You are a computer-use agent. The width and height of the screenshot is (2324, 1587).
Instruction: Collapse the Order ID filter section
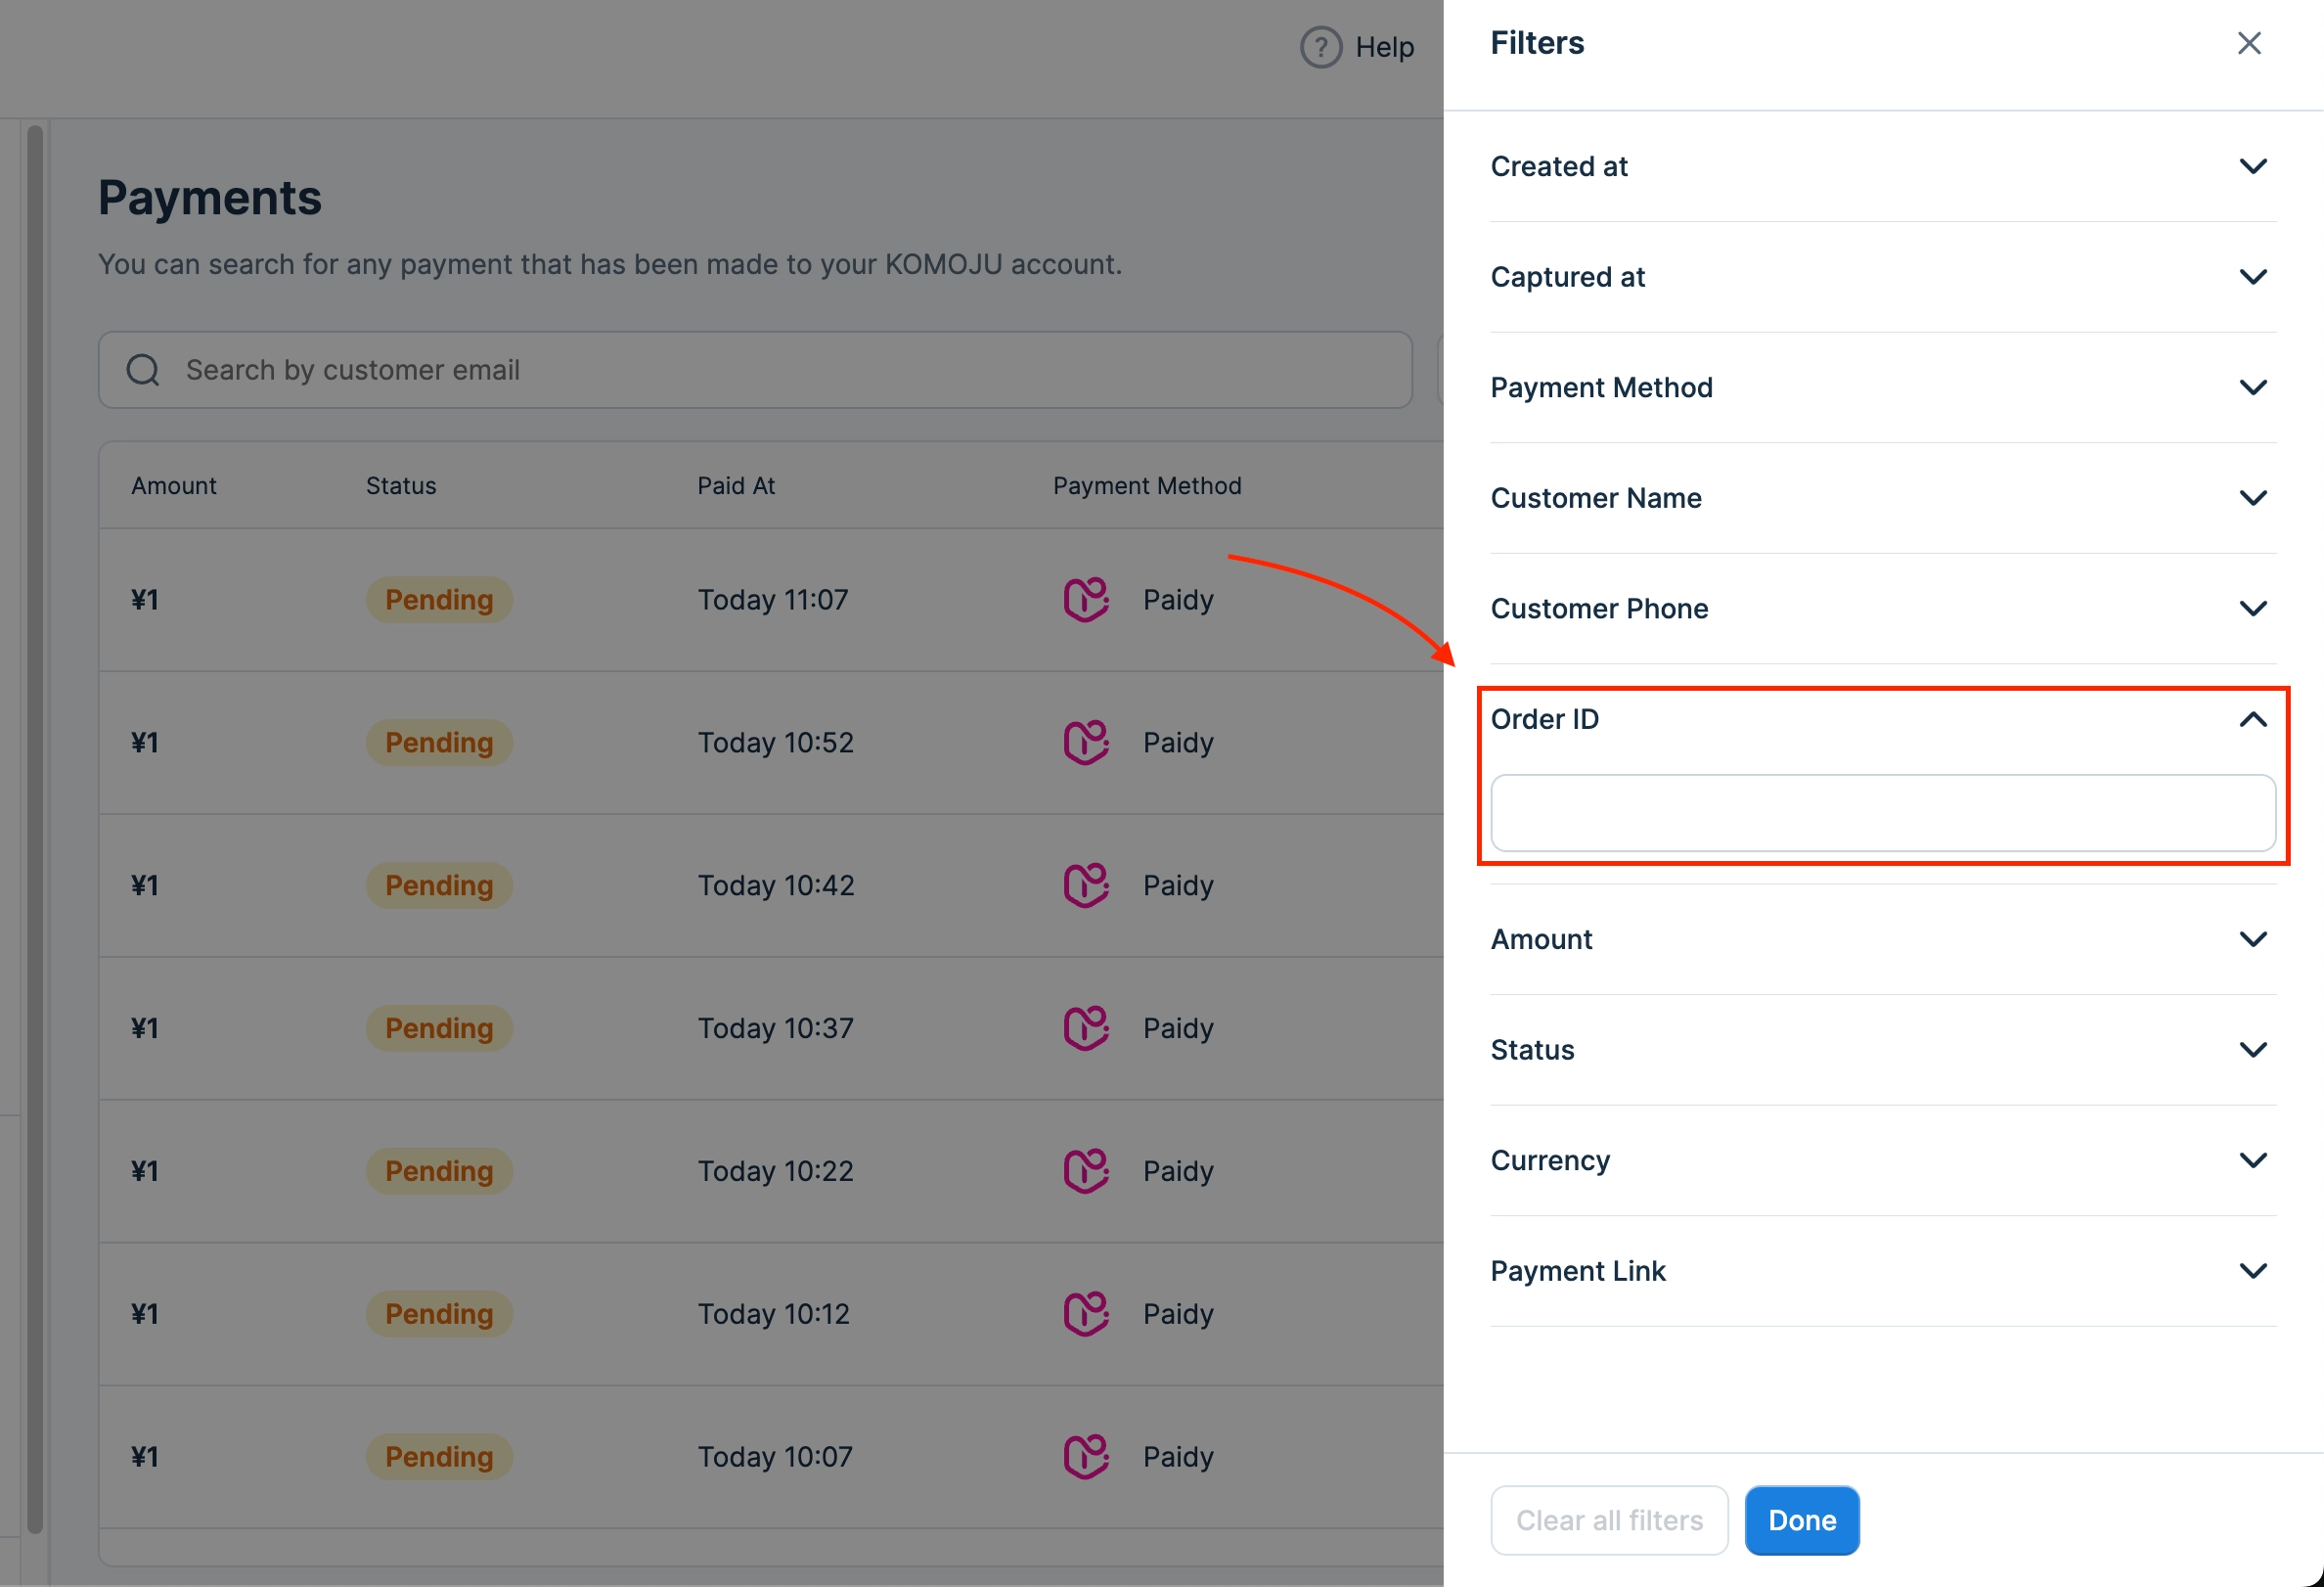[2252, 719]
